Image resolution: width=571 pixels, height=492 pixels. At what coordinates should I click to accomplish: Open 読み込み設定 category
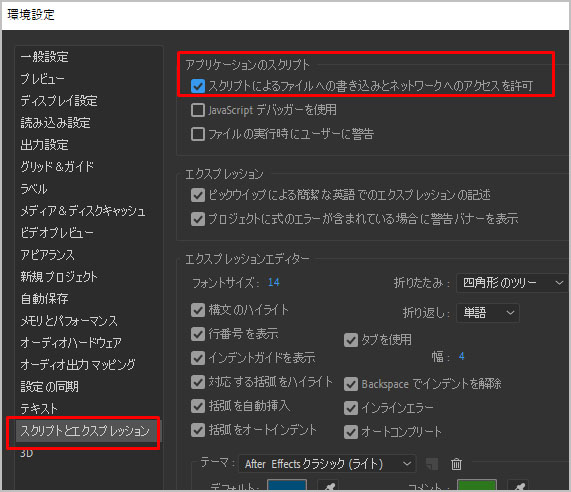click(x=55, y=123)
